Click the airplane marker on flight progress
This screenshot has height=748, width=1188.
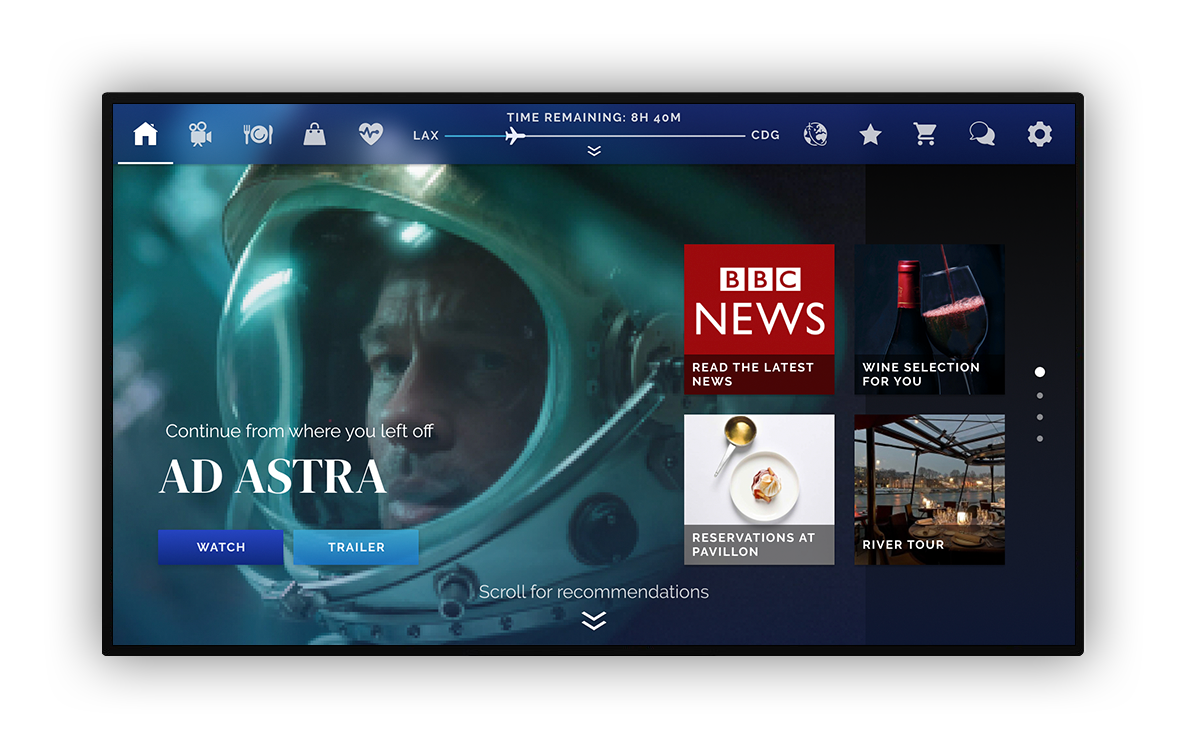(514, 136)
